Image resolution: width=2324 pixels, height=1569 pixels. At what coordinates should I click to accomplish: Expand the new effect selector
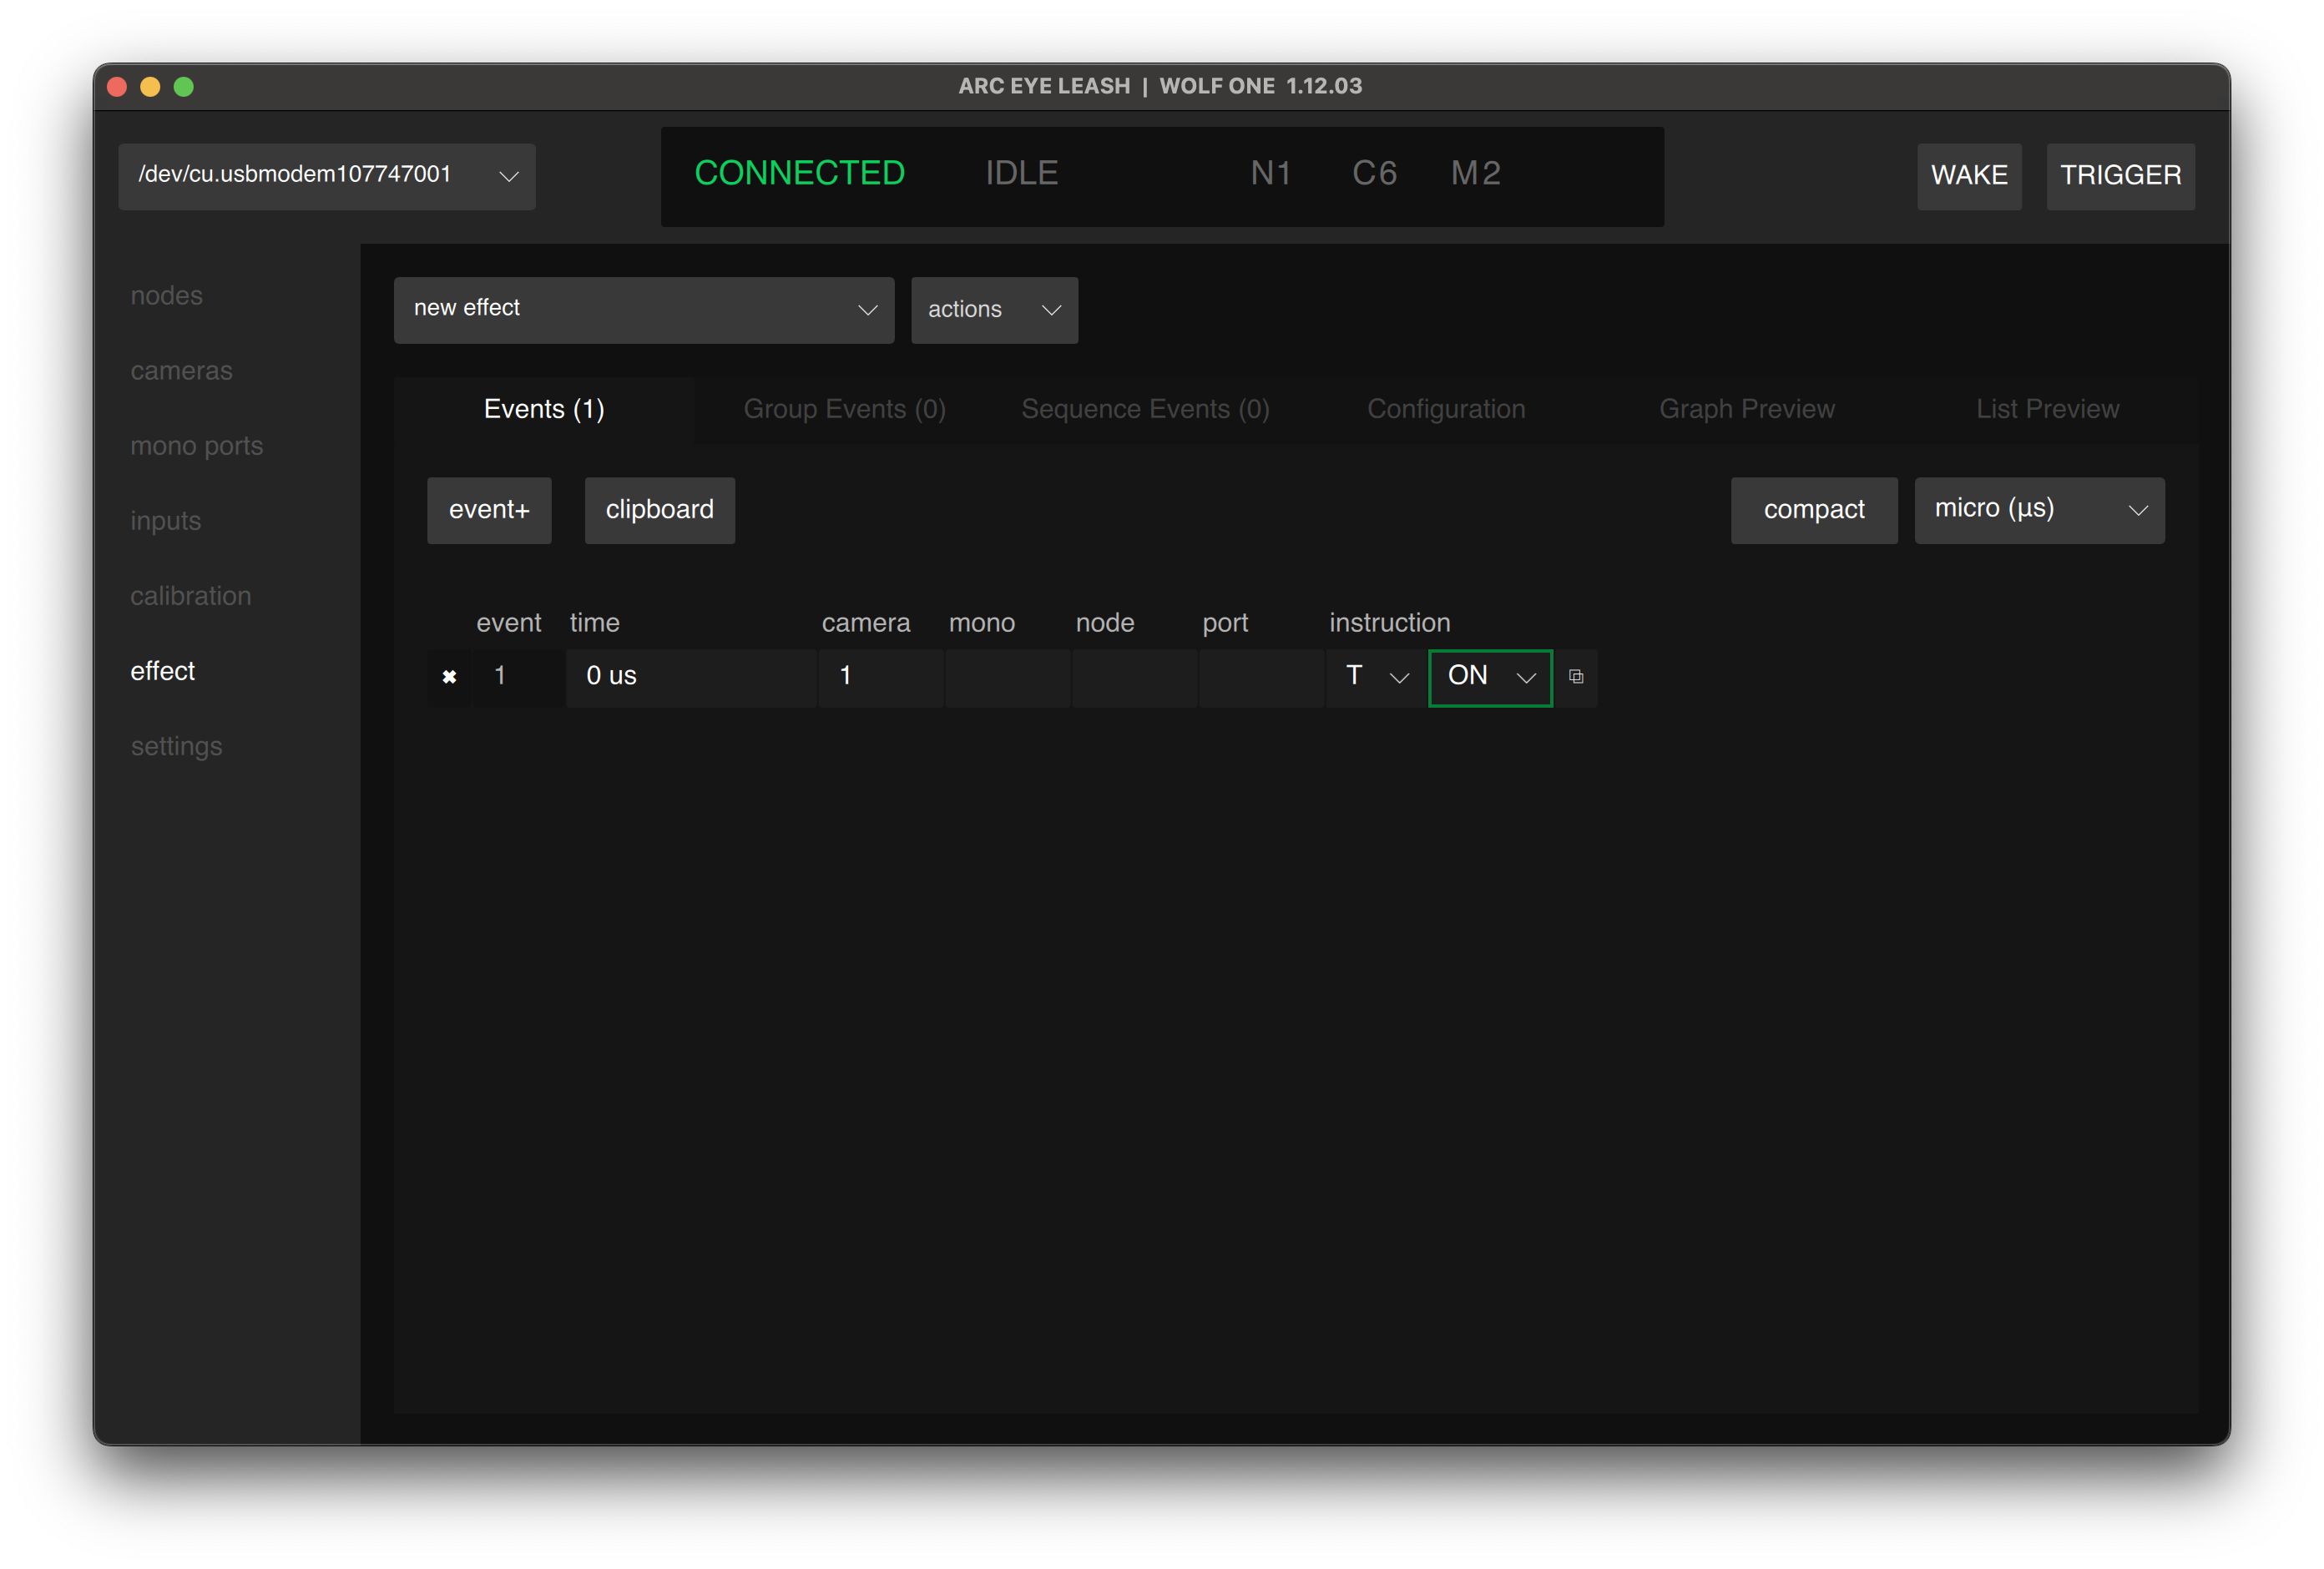[x=643, y=310]
